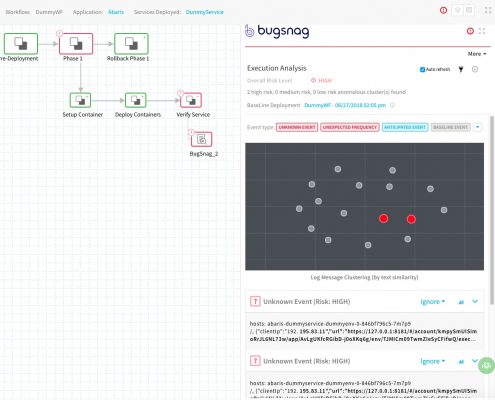Image resolution: width=495 pixels, height=400 pixels.
Task: Click the HIGH overall risk level indicator
Action: 321,80
